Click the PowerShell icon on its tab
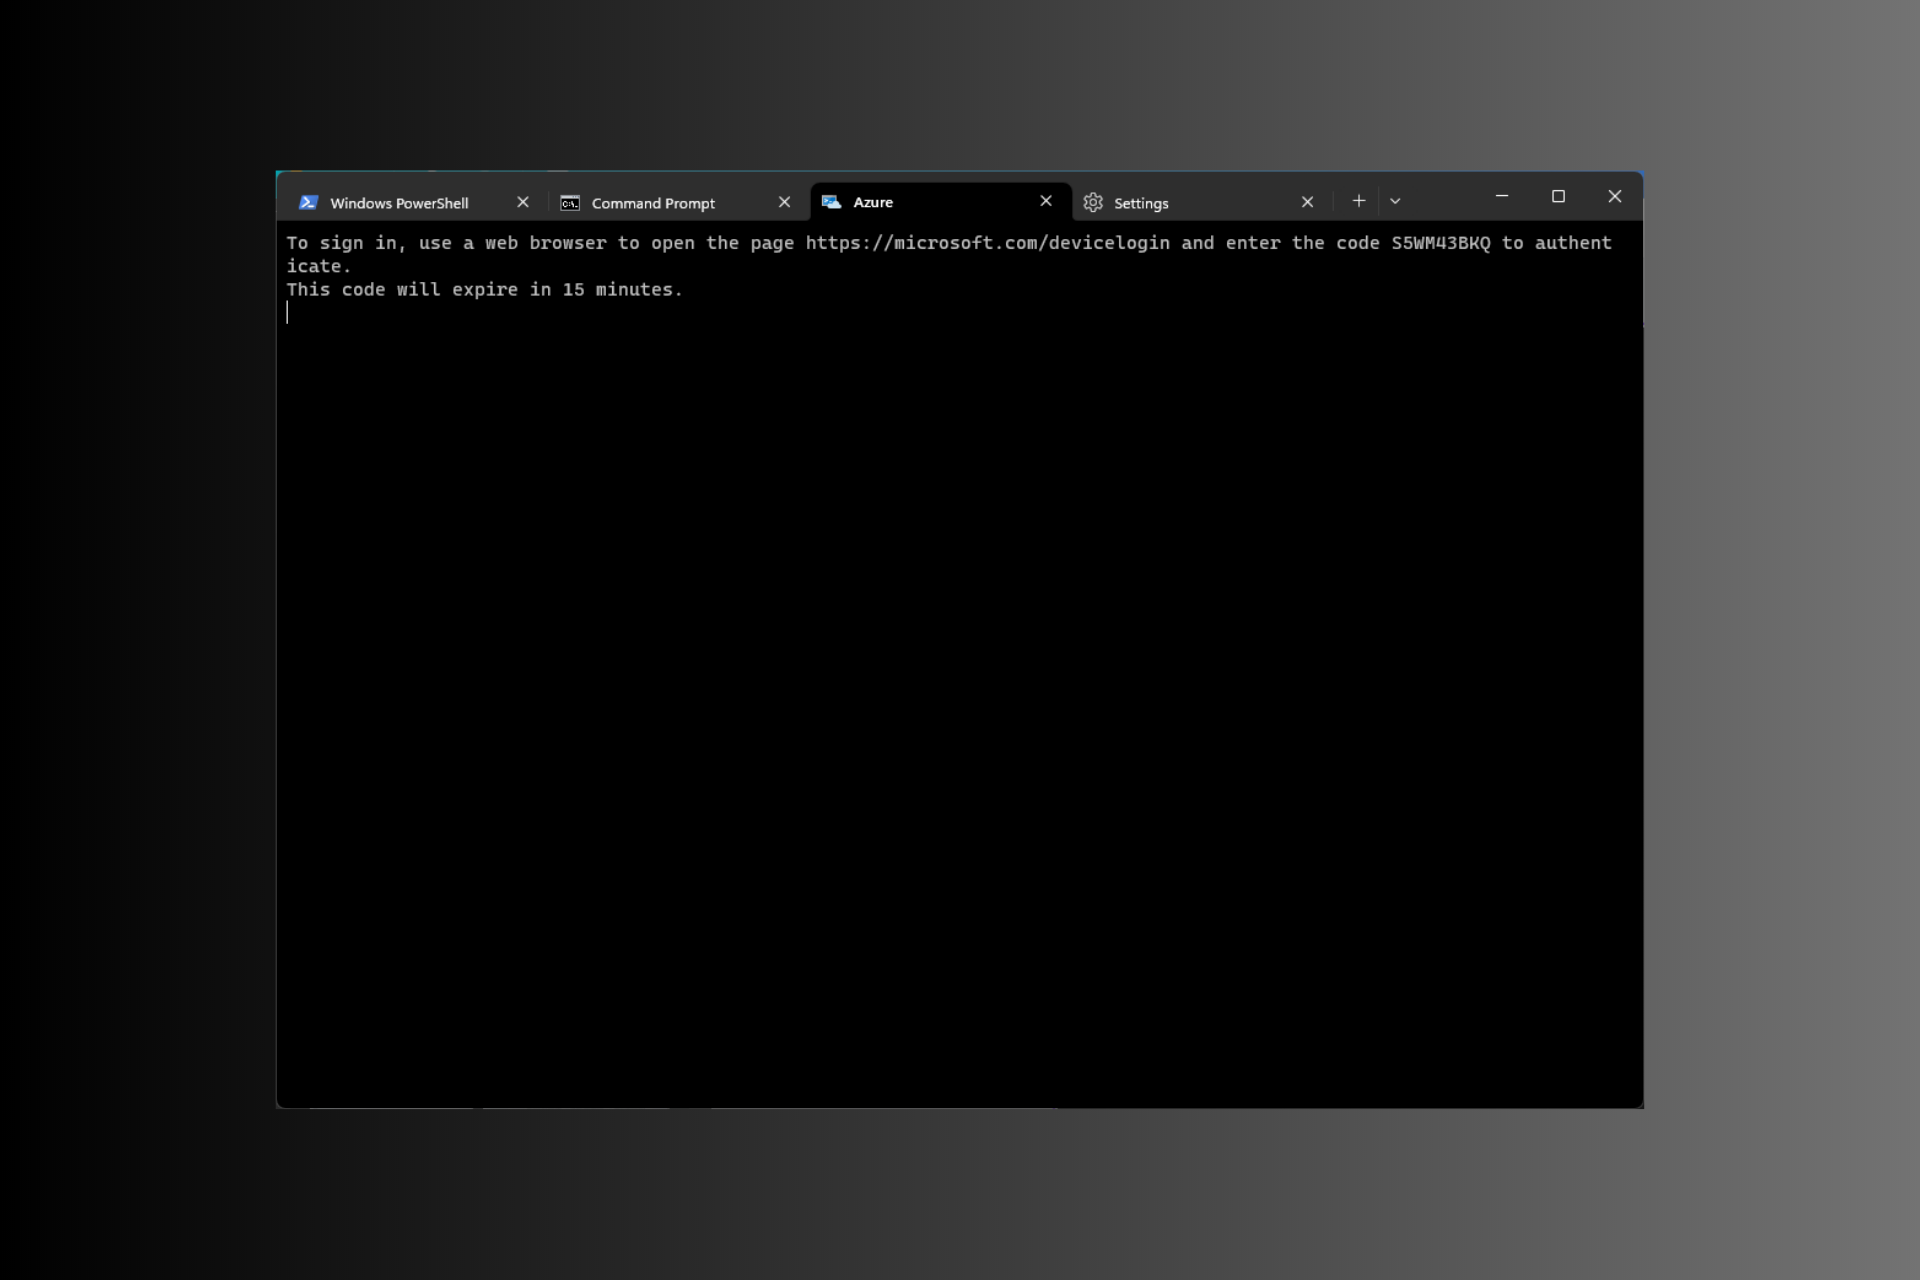Viewport: 1920px width, 1280px height. click(x=308, y=202)
